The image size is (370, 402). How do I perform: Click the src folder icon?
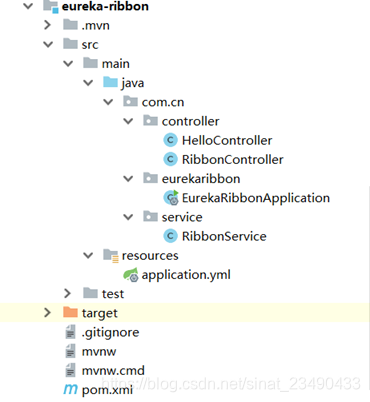[70, 43]
